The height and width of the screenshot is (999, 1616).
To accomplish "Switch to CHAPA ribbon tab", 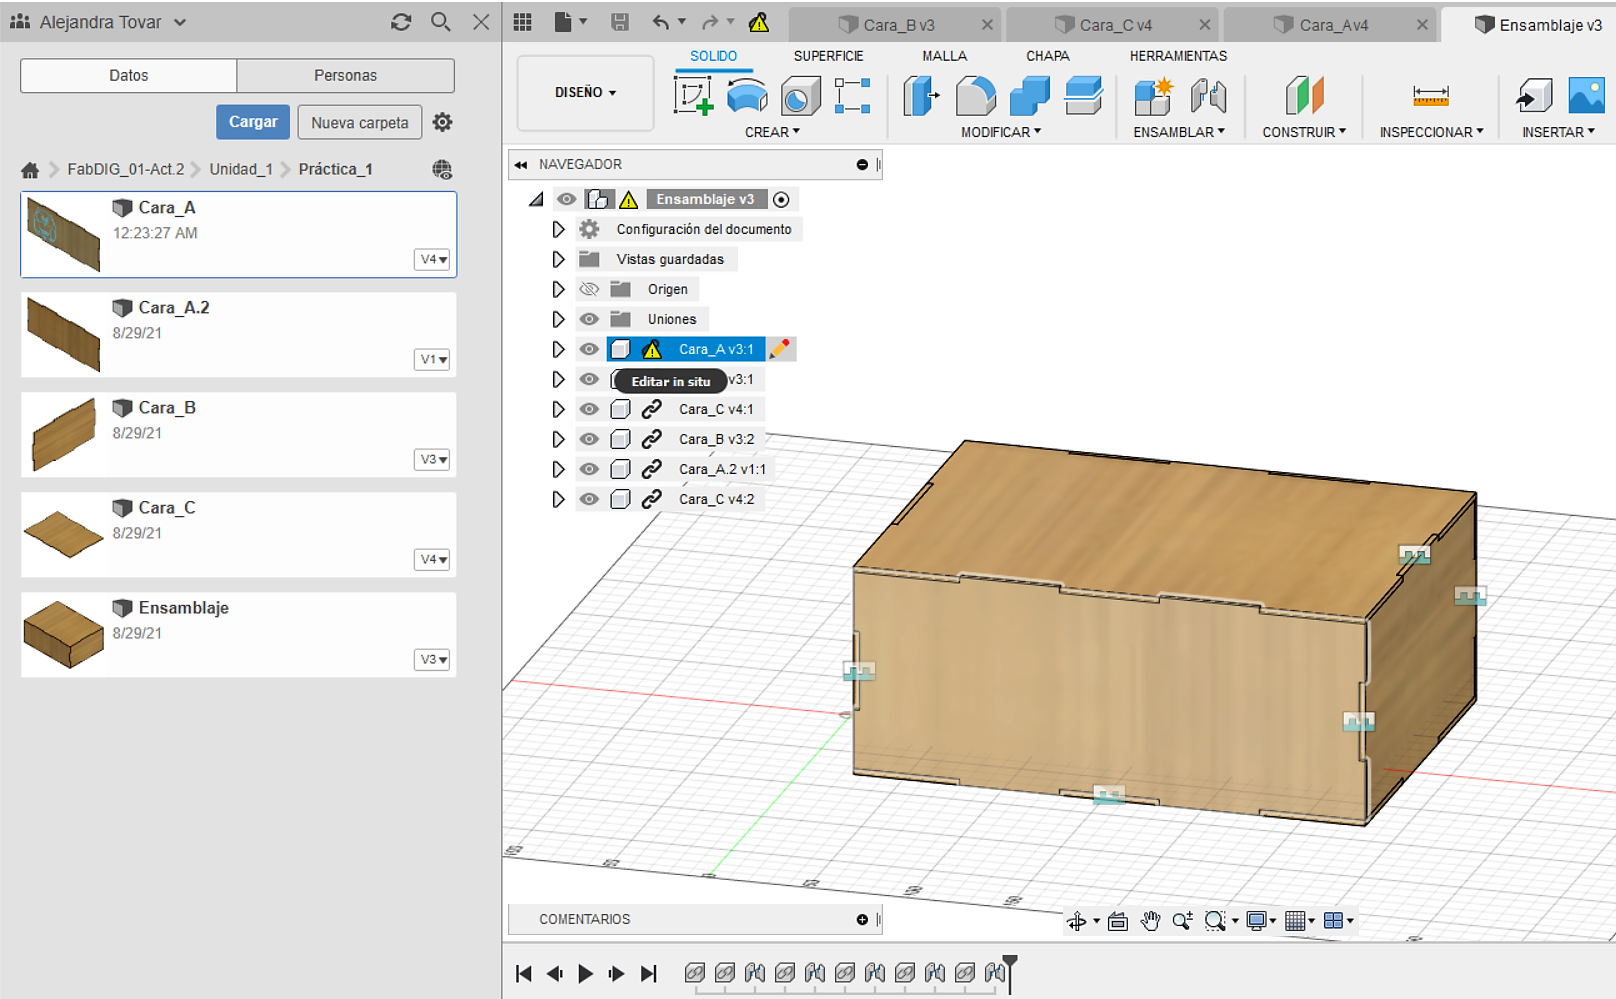I will coord(1047,56).
